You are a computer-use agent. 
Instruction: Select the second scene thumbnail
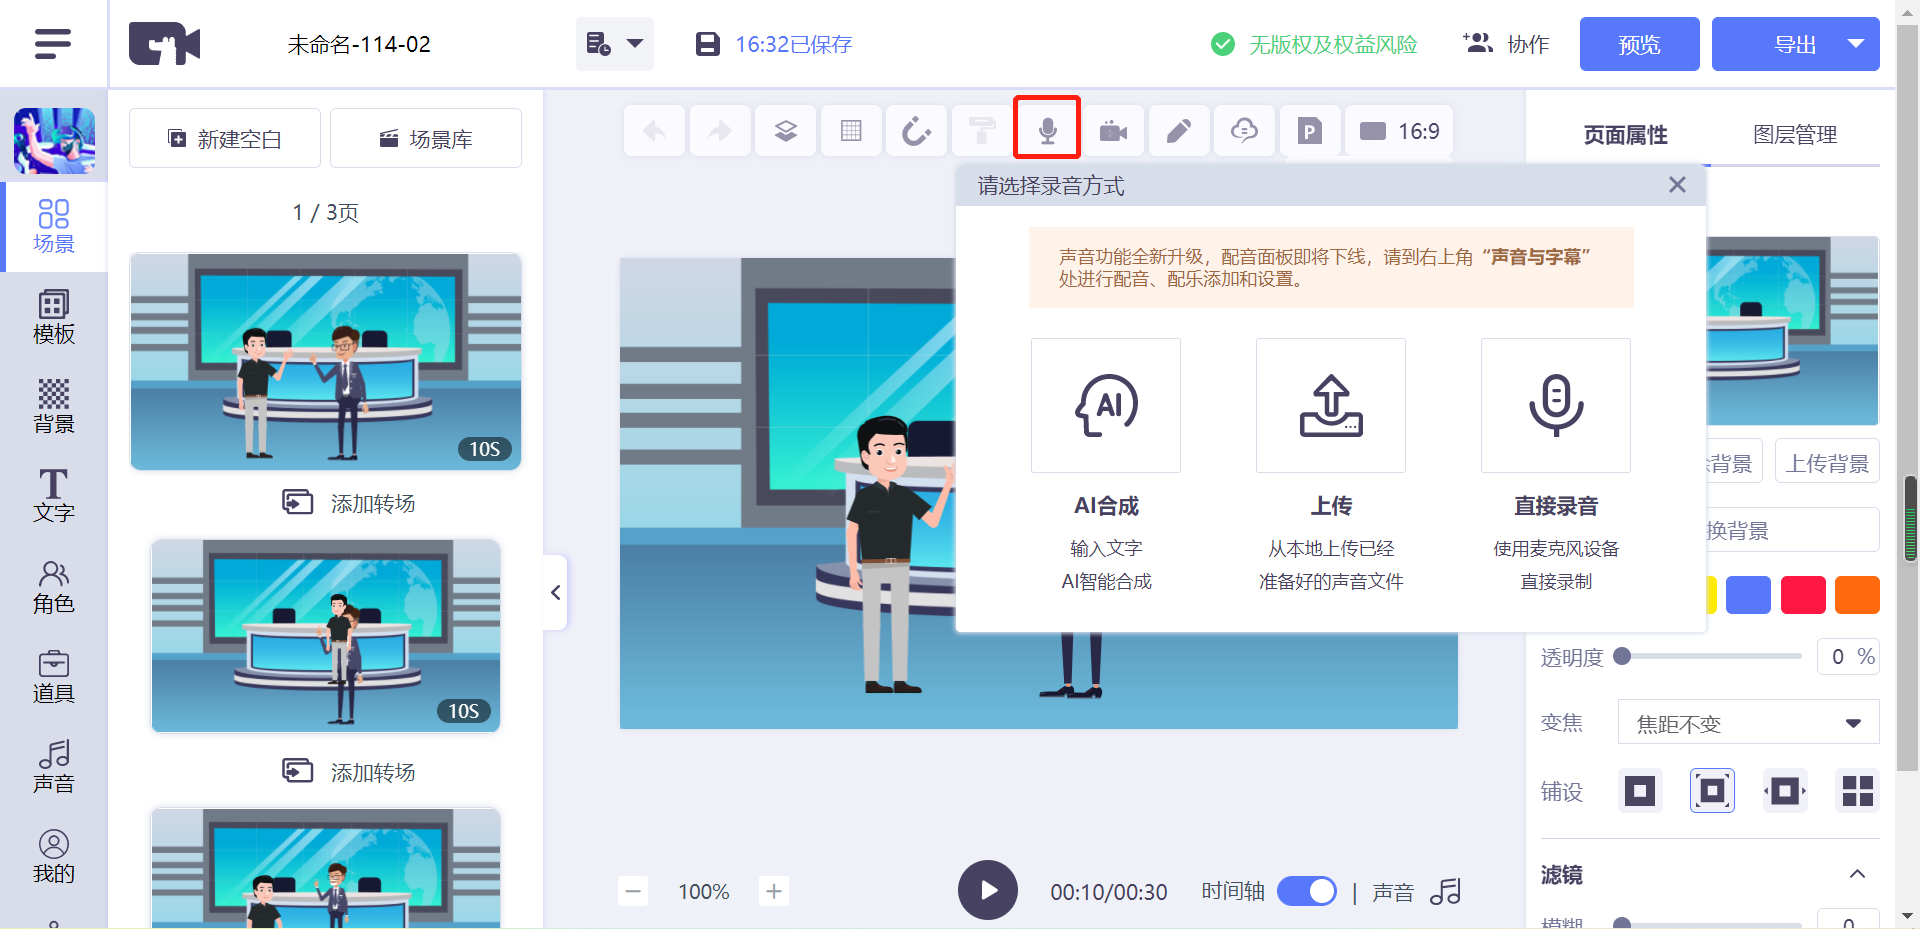click(326, 636)
